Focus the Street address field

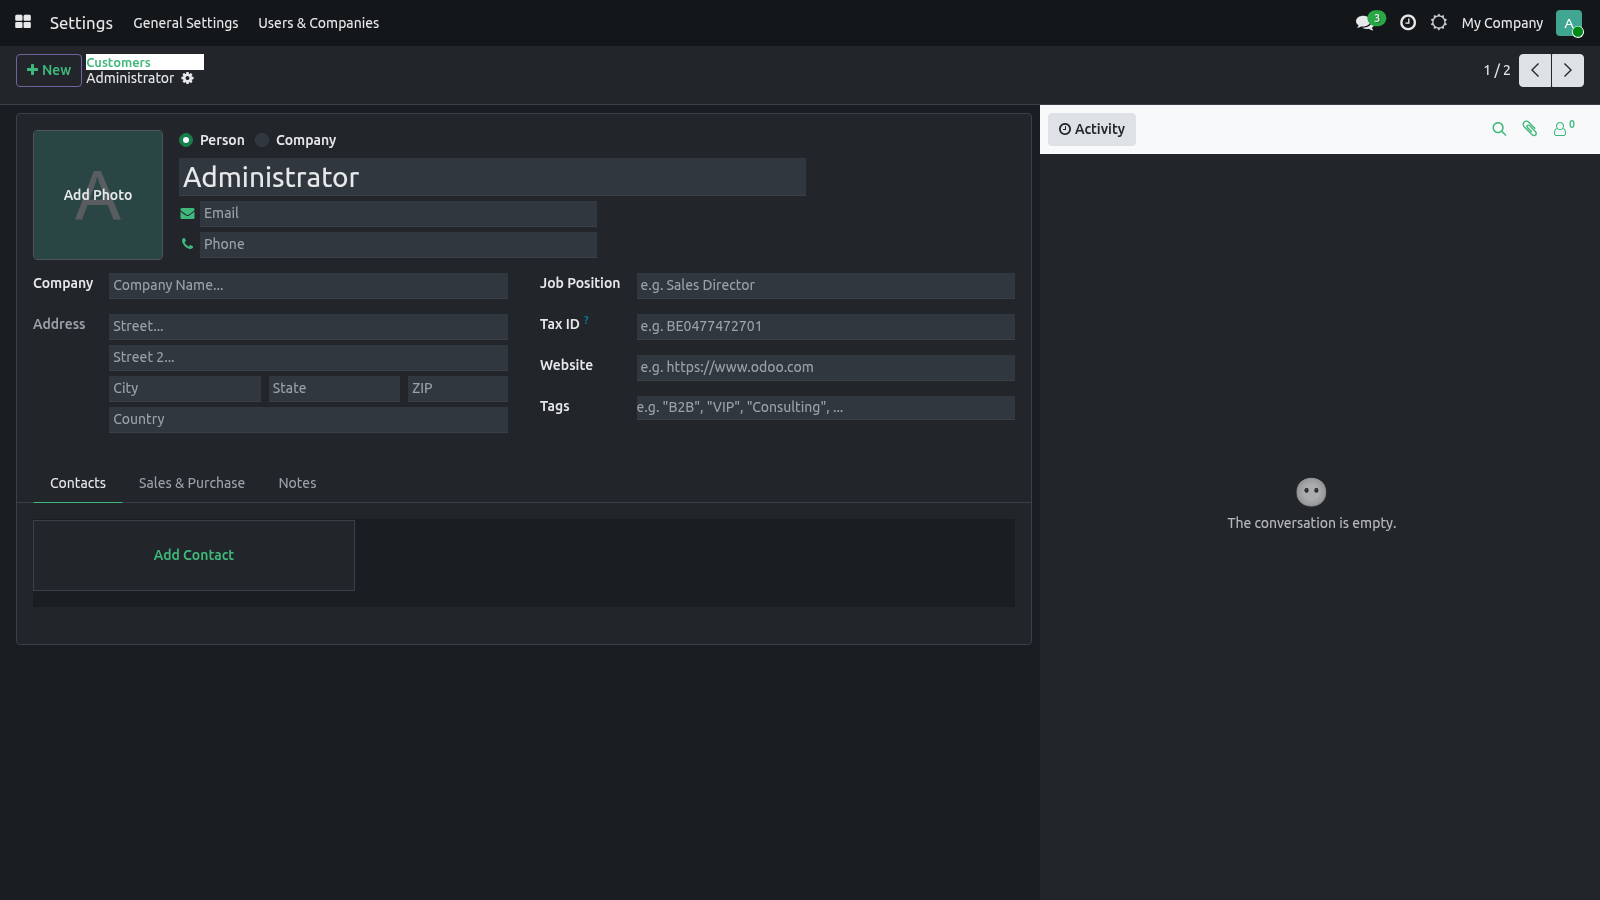click(x=308, y=327)
